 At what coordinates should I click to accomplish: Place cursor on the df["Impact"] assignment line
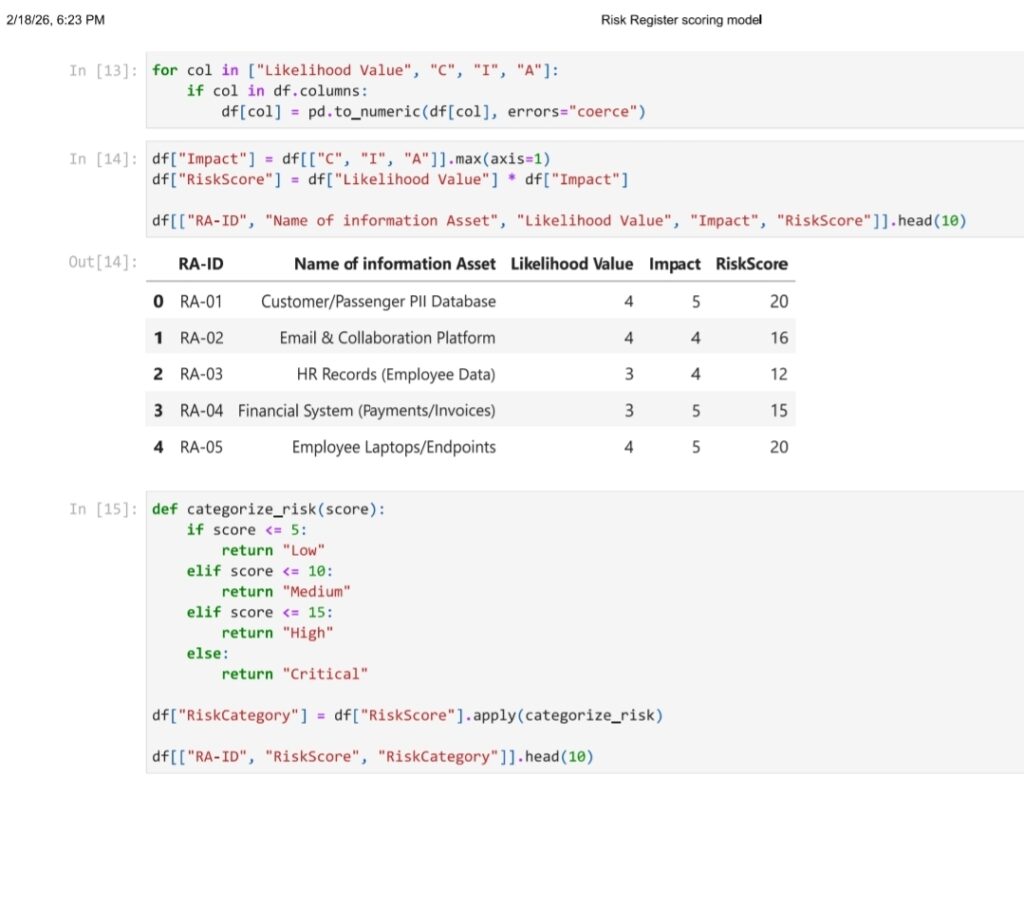(351, 159)
